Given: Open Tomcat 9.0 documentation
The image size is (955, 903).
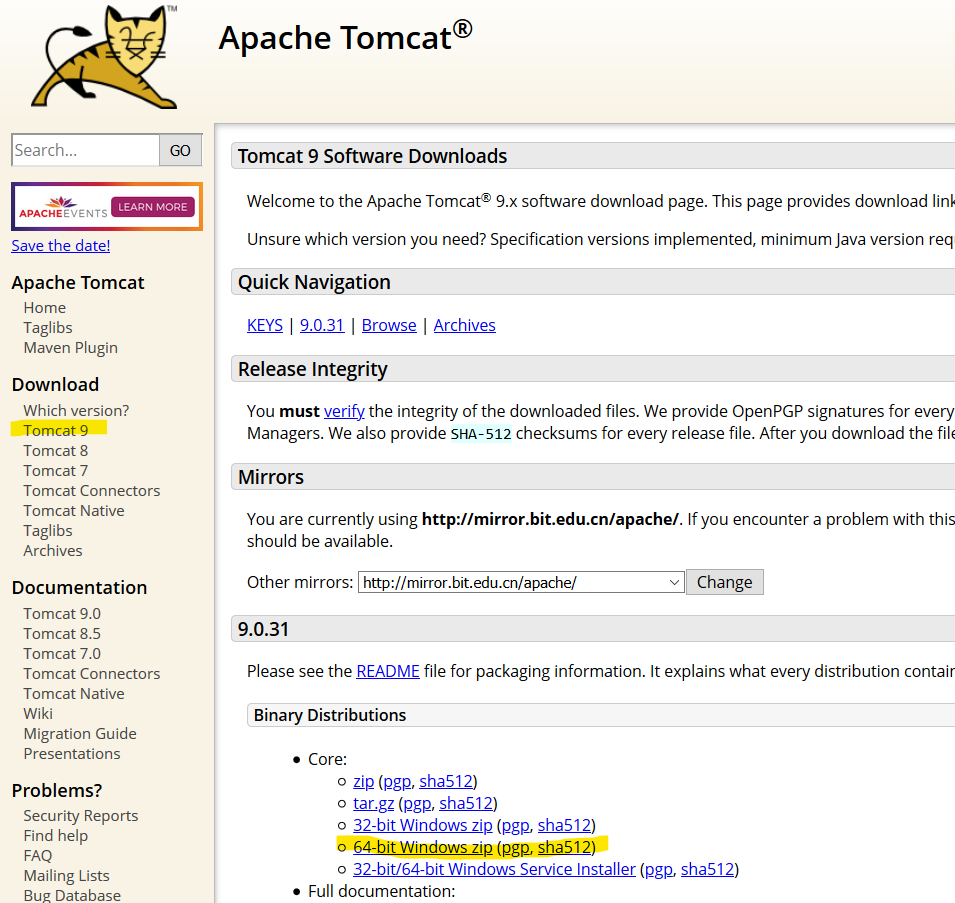Looking at the screenshot, I should coord(62,614).
